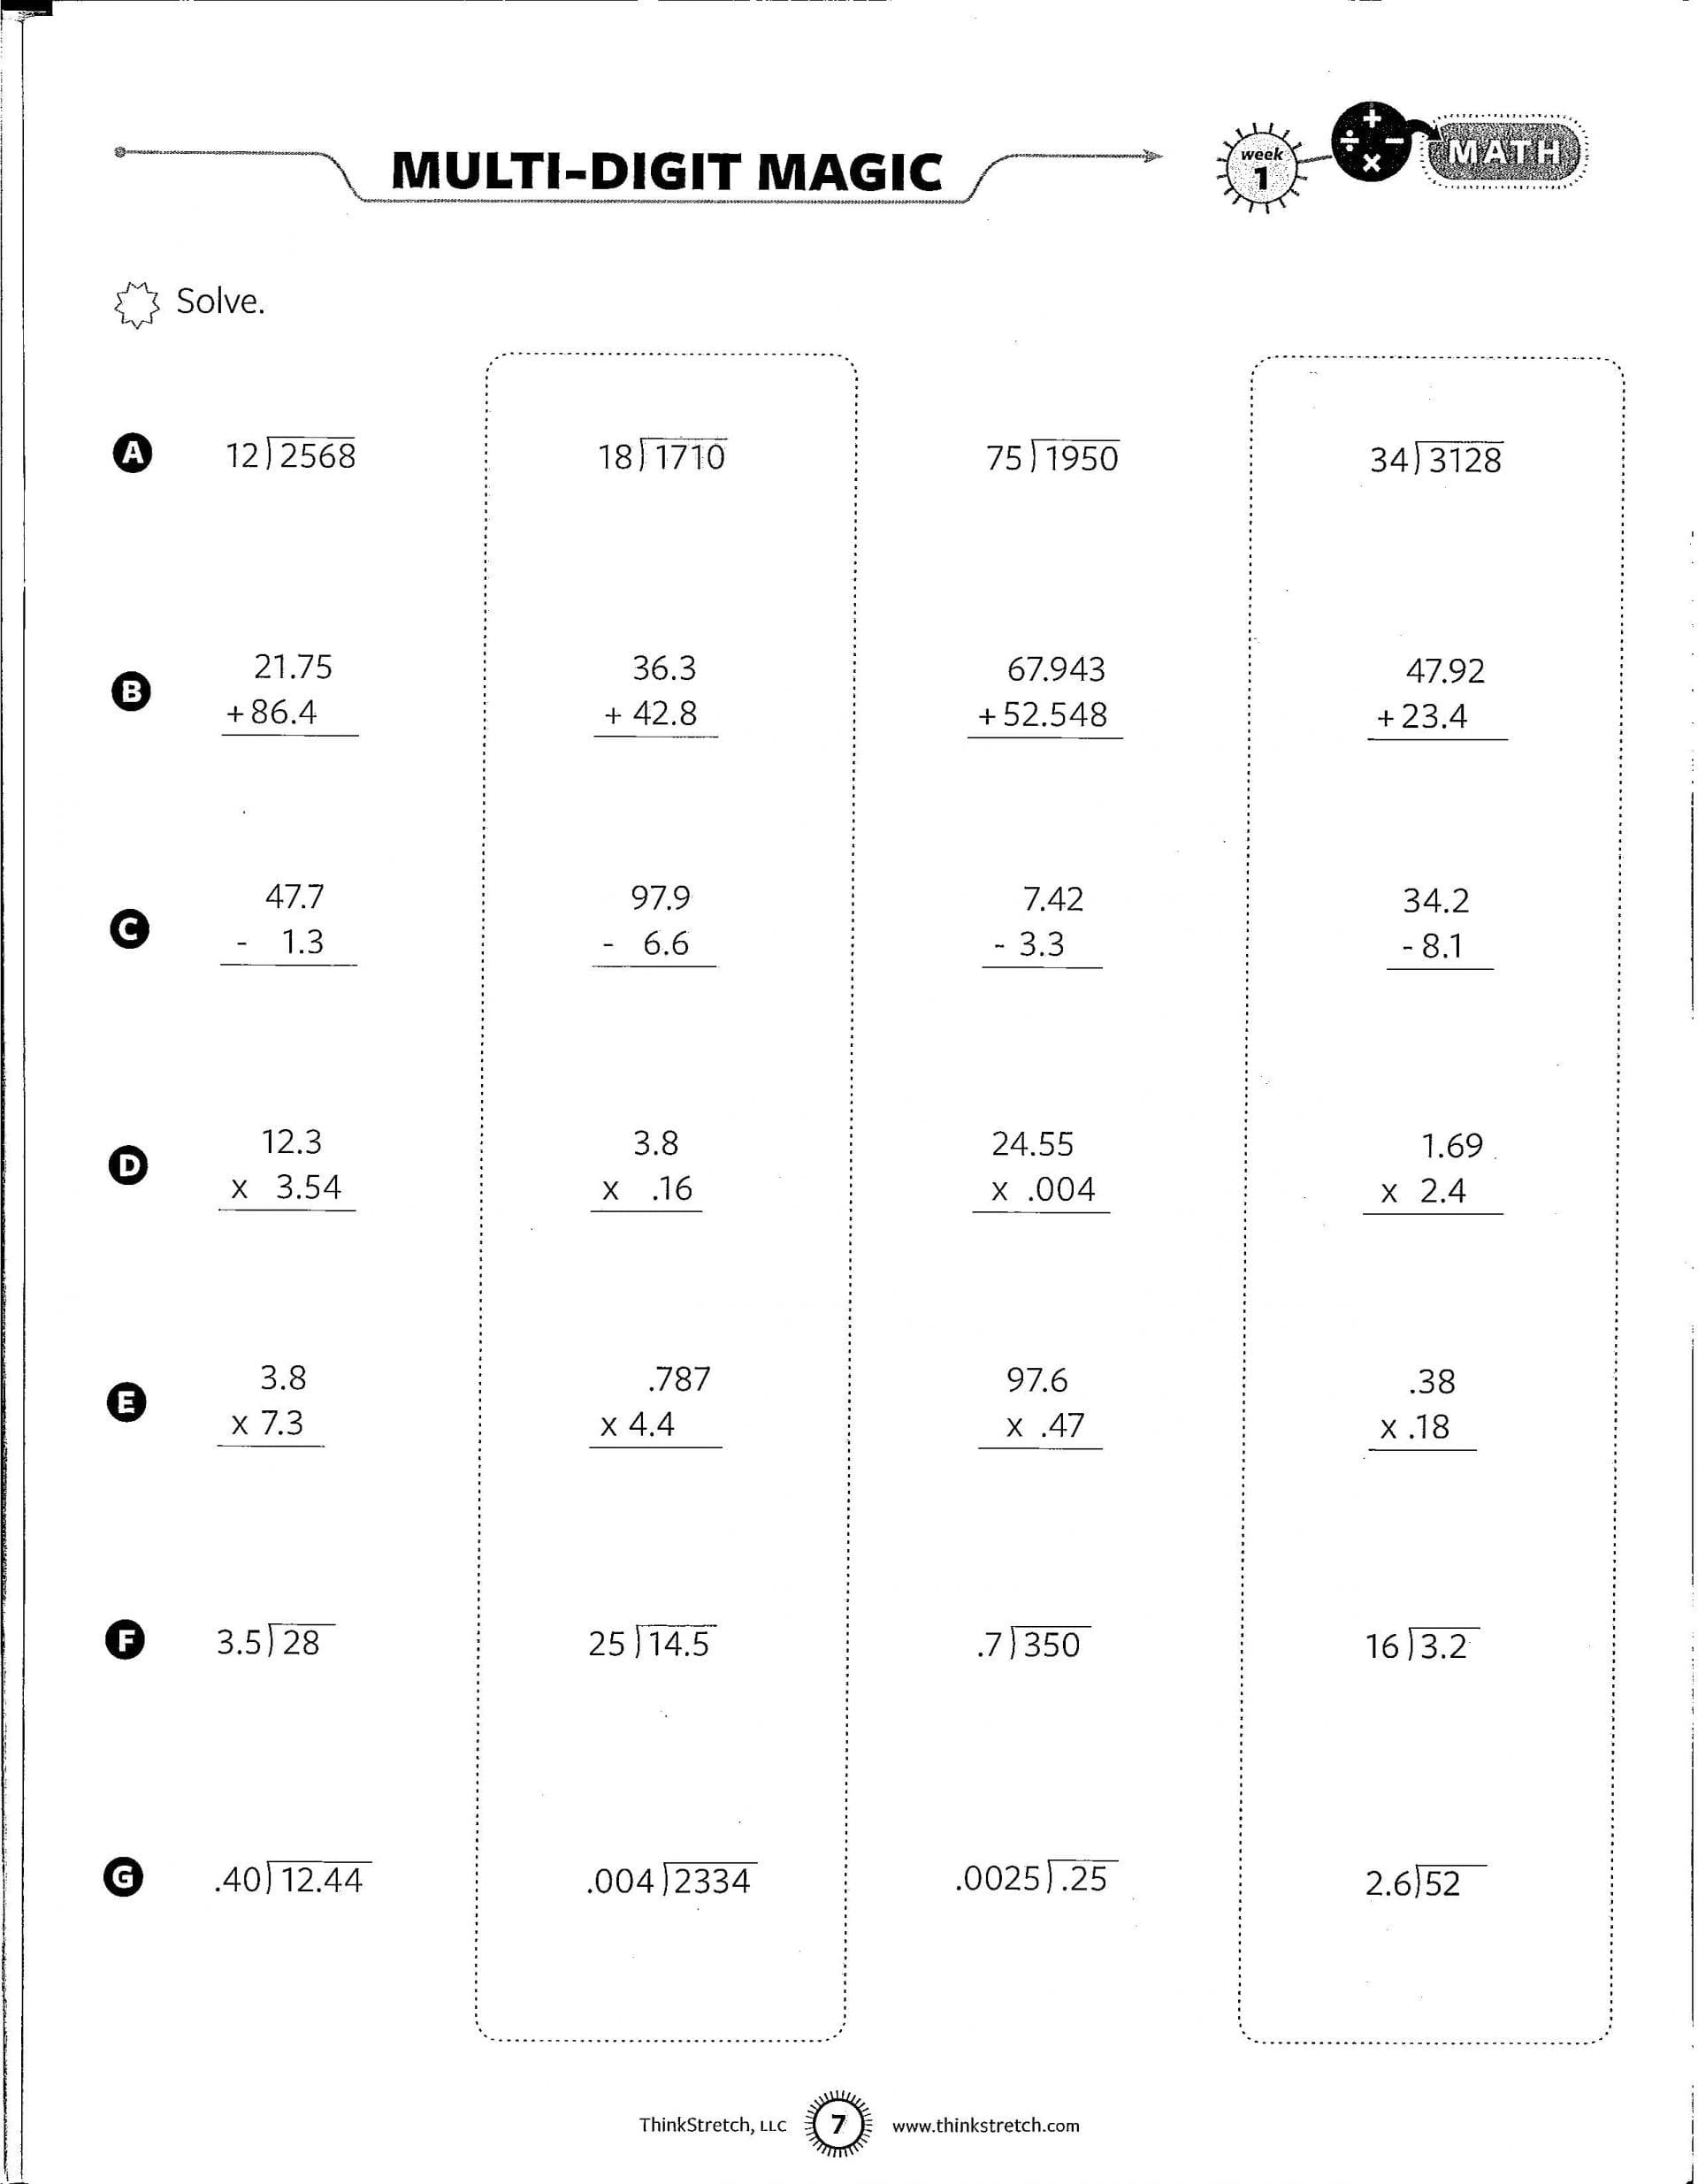The height and width of the screenshot is (2184, 1698).
Task: Click the row B circle label
Action: (x=131, y=692)
